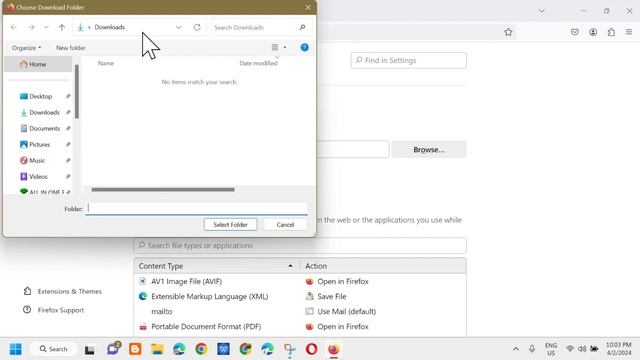Expand the address bar path dropdown
640x360 pixels.
(178, 27)
